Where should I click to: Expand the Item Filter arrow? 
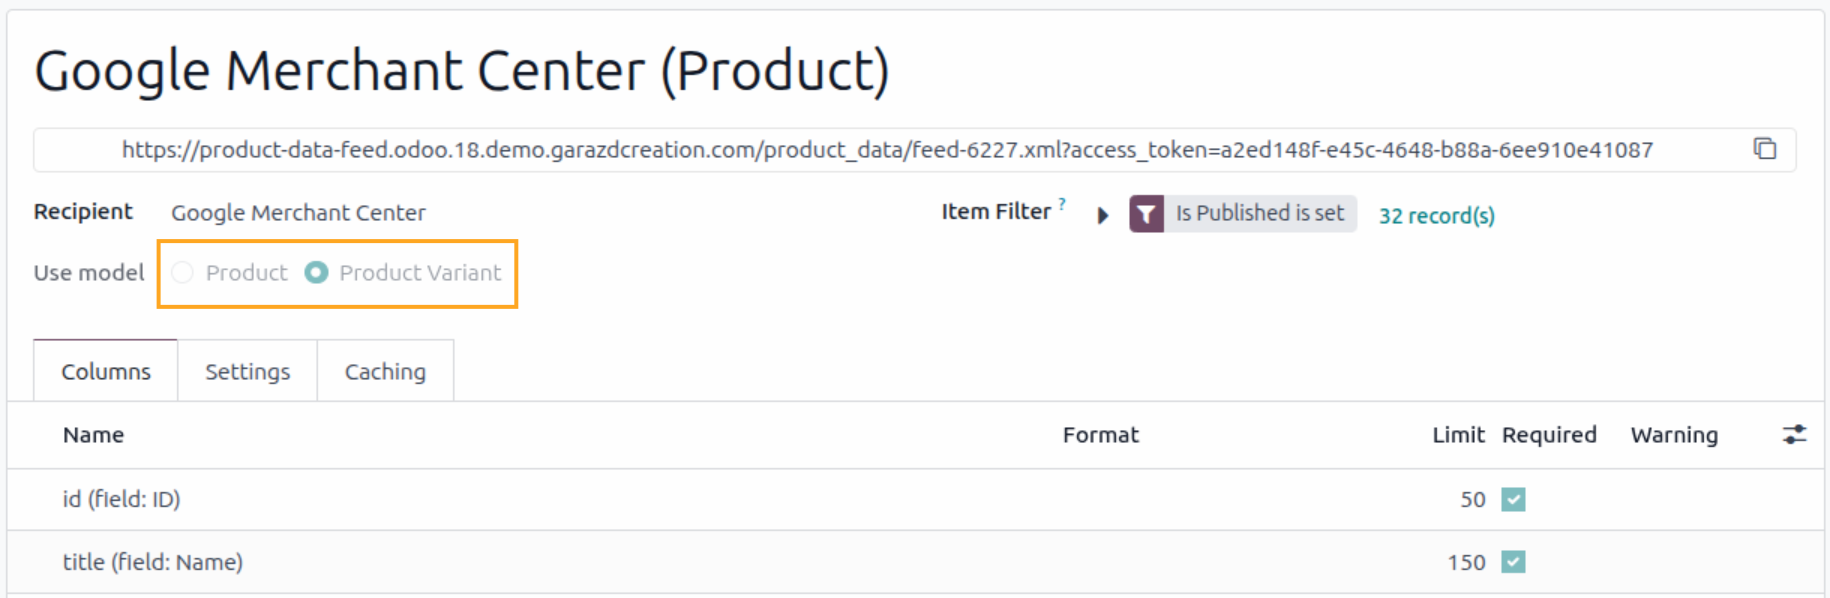point(1103,215)
